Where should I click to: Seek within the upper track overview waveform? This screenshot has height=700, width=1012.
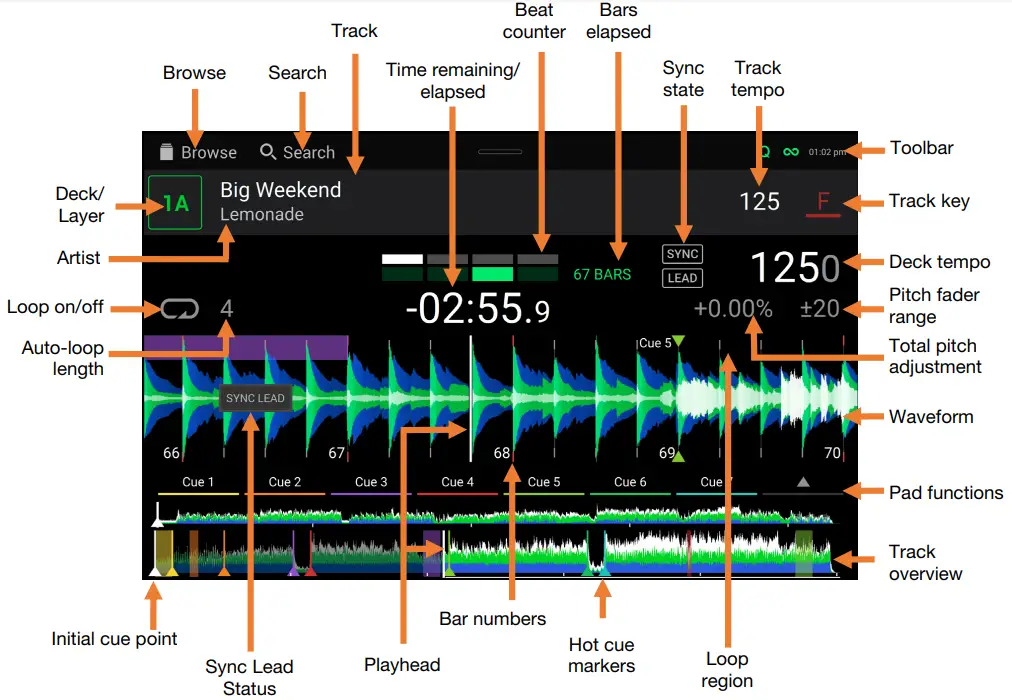495,514
